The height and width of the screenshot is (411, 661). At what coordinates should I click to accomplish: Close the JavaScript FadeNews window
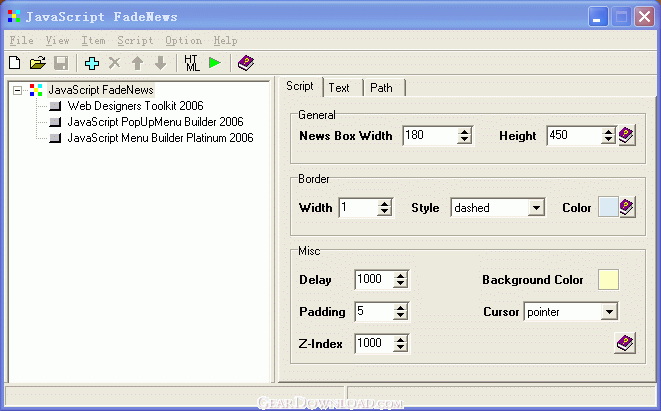pos(645,17)
